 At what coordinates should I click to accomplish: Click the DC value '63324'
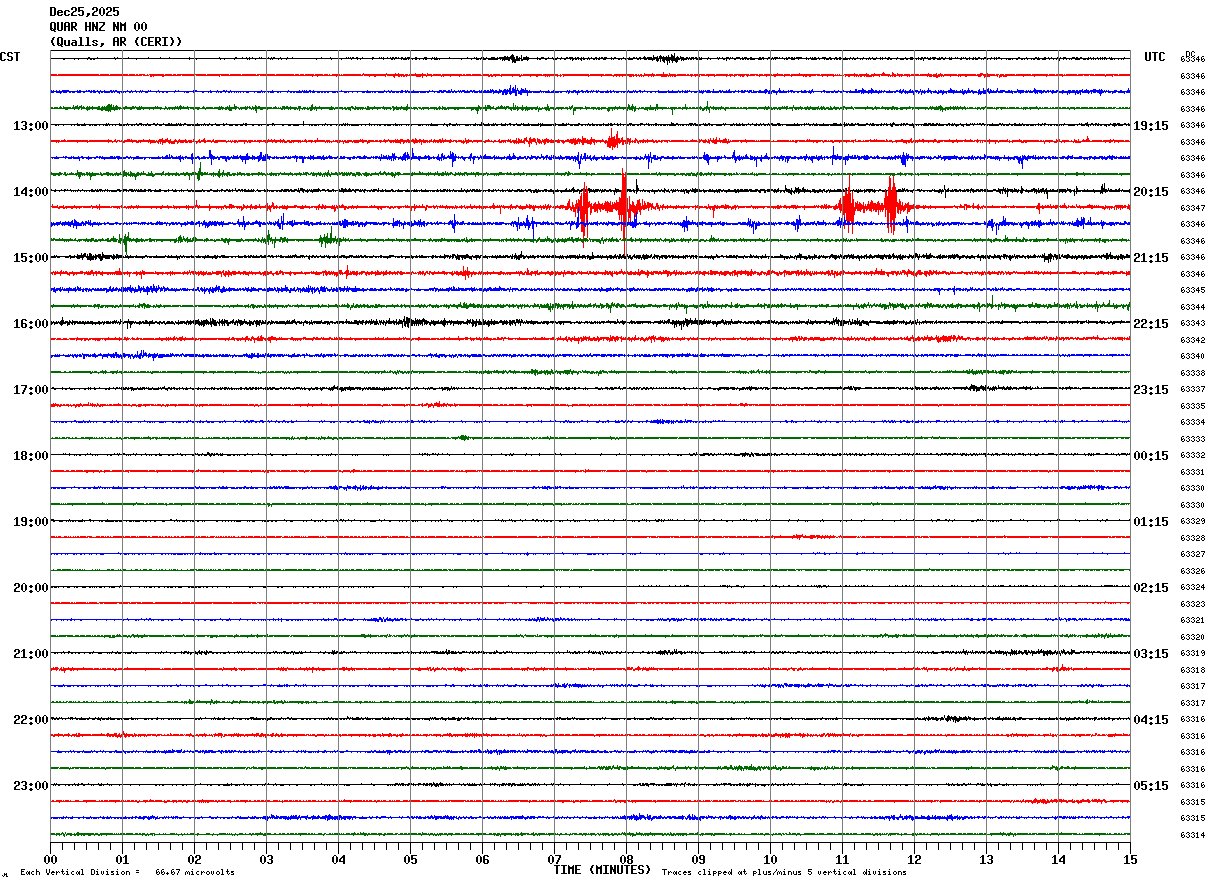tap(1192, 587)
